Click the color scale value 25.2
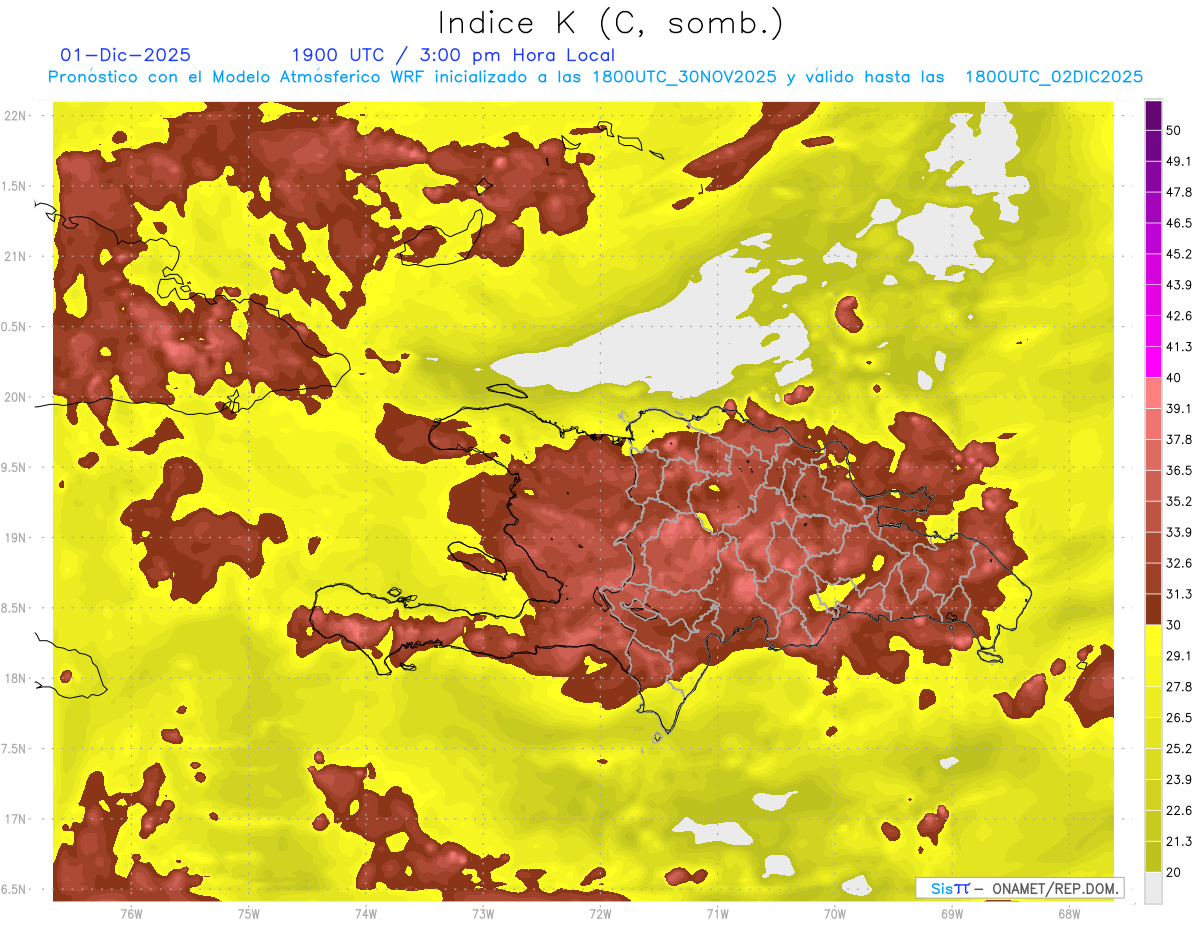Image resolution: width=1200 pixels, height=927 pixels. point(1180,748)
